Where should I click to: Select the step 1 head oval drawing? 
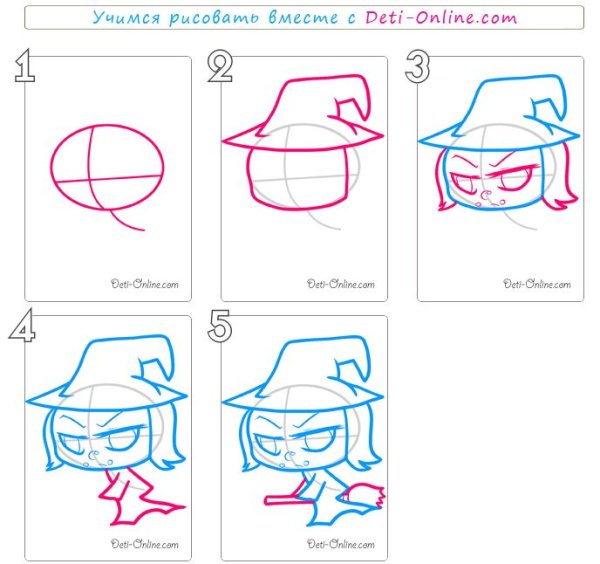(107, 167)
